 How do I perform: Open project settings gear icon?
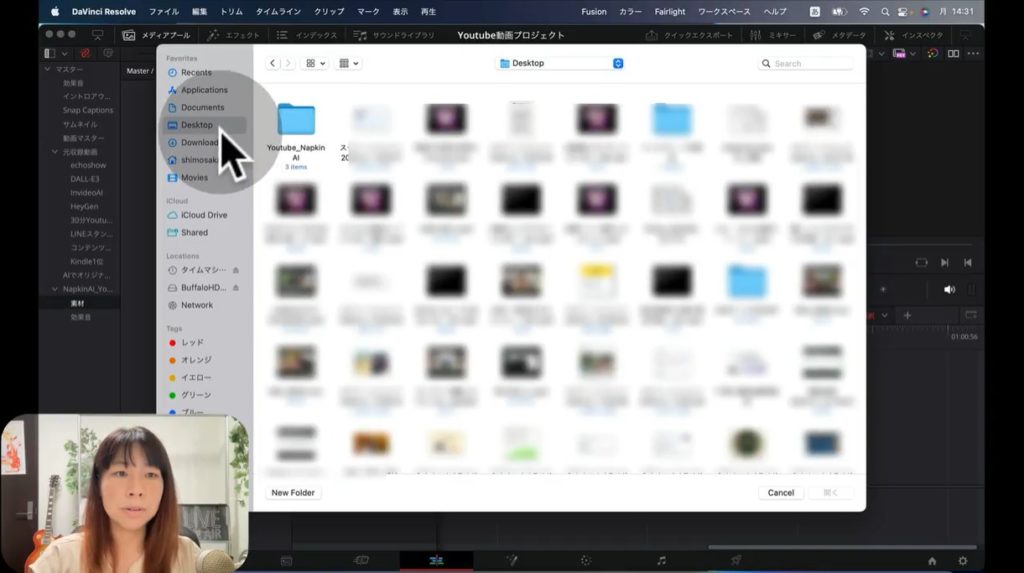(x=963, y=561)
